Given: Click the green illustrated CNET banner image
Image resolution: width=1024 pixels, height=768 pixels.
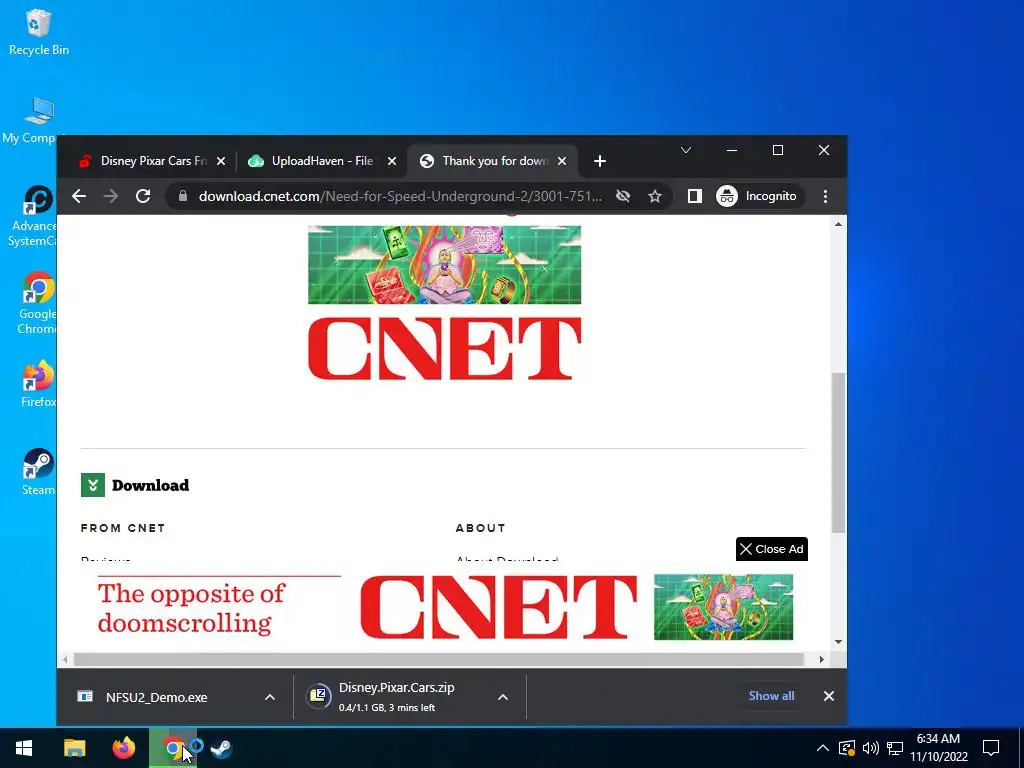Looking at the screenshot, I should click(444, 264).
